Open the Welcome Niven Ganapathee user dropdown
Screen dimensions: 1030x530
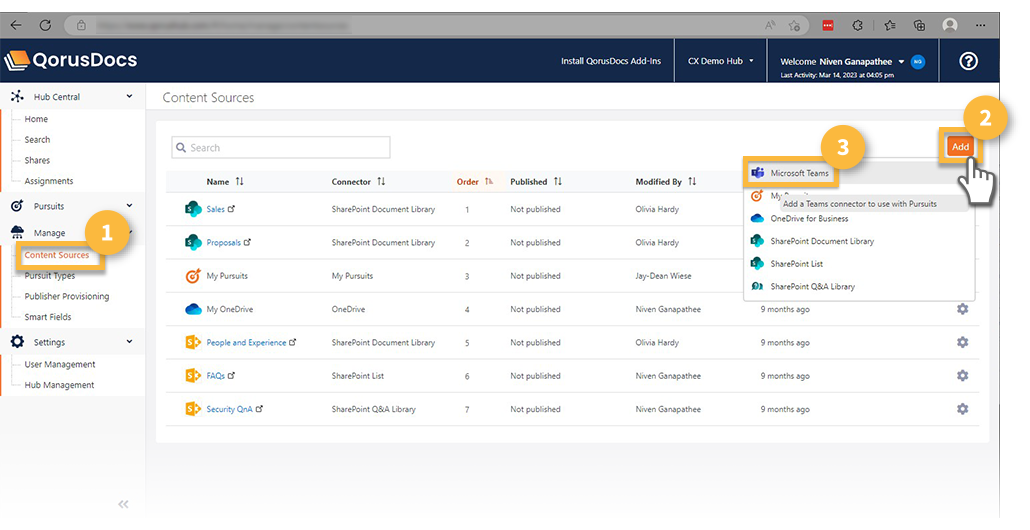[x=853, y=61]
